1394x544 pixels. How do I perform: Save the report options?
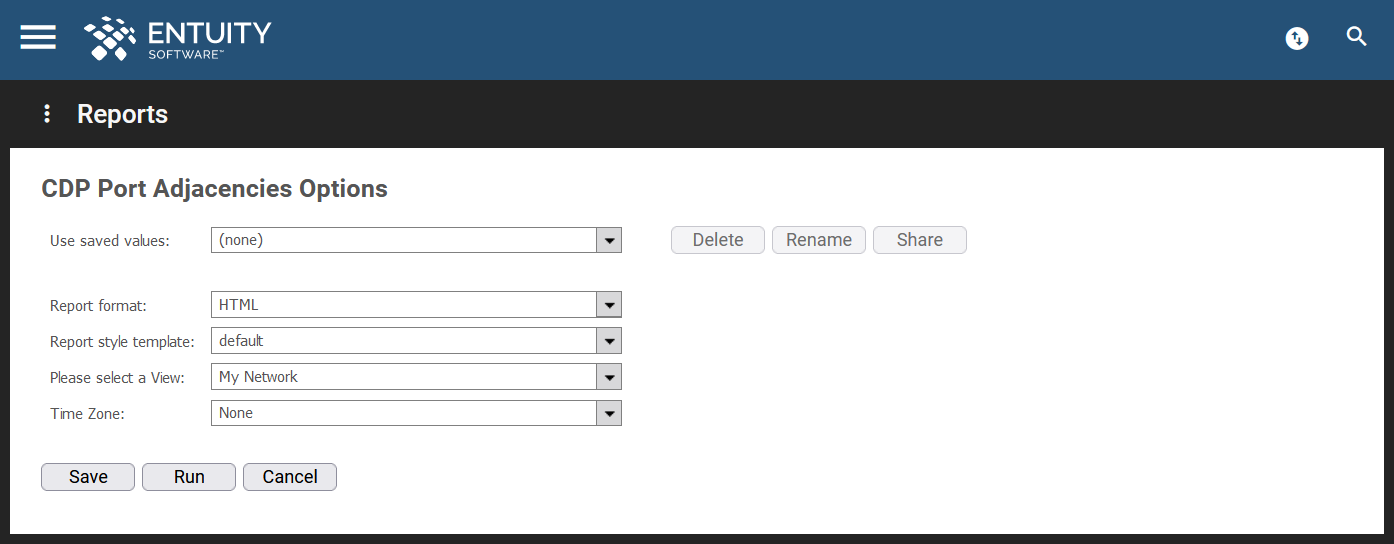tap(88, 477)
